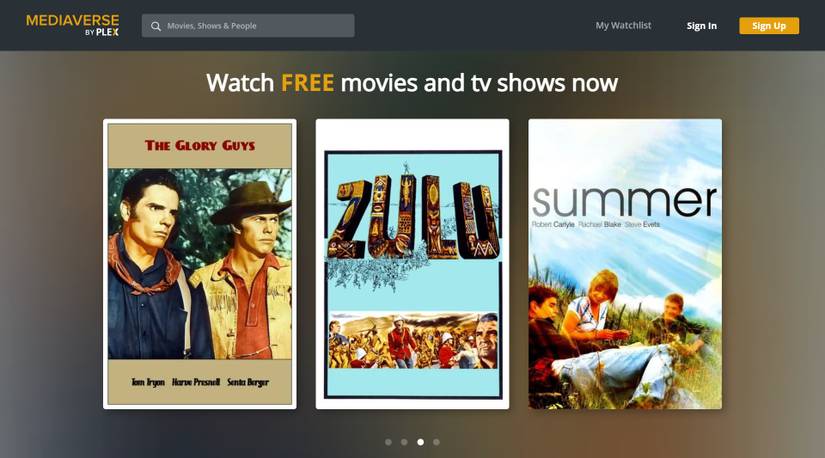
Task: Click the Robert Carlyle cast credit
Action: [553, 225]
